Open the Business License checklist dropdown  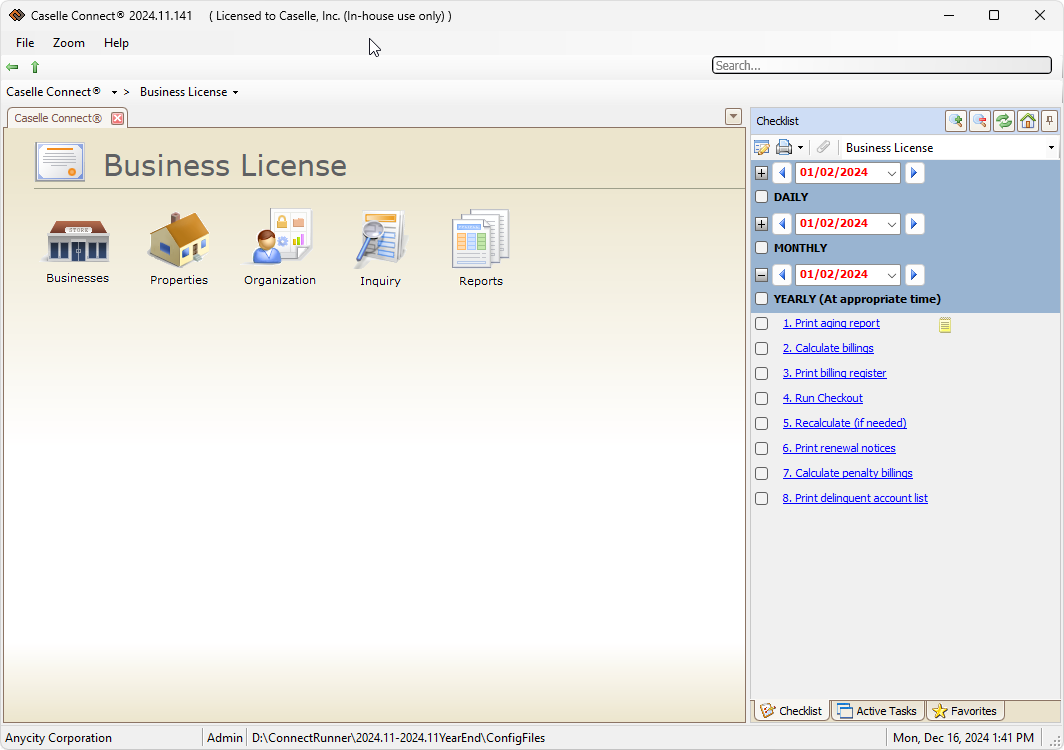pos(1050,147)
